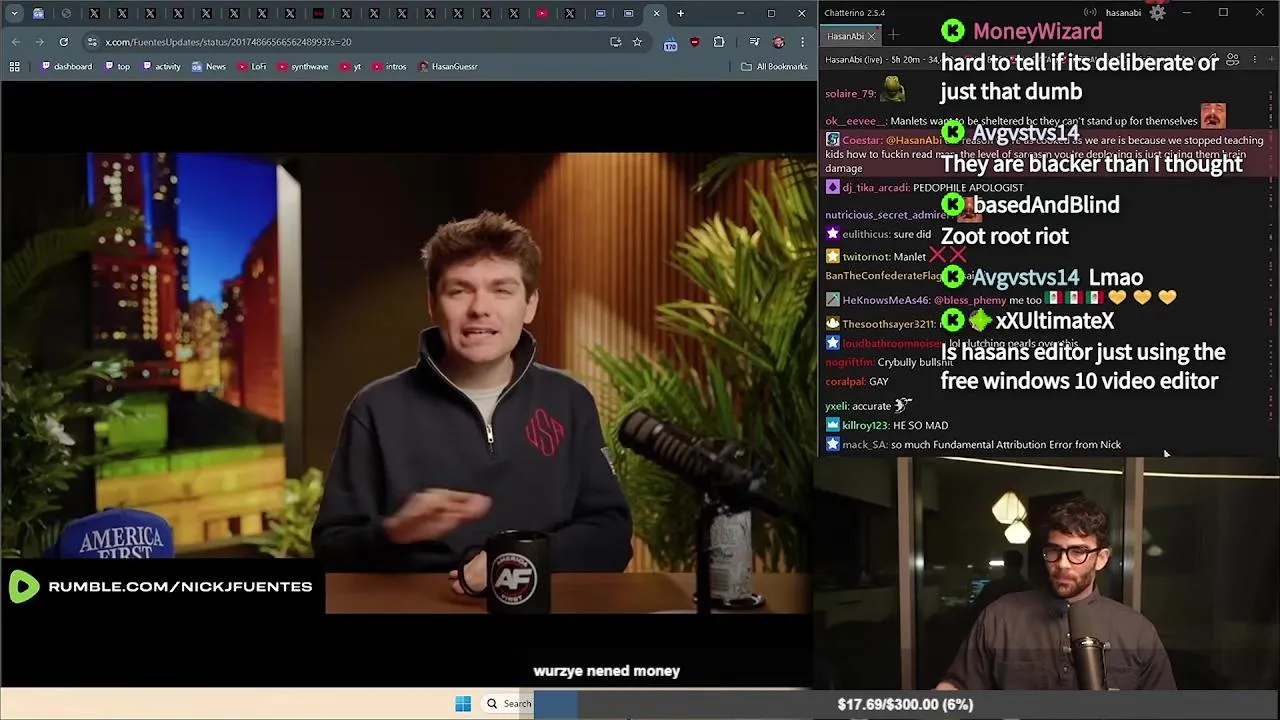Switch to the first browser tab
Image resolution: width=1280 pixels, height=720 pixels.
pos(38,13)
